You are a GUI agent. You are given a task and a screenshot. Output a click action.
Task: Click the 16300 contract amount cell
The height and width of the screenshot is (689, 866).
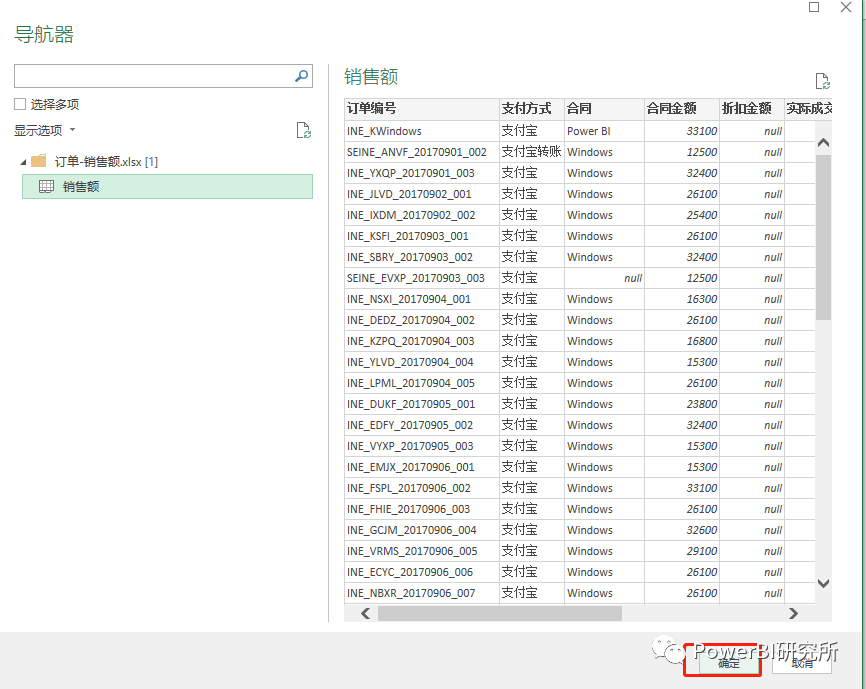(682, 299)
